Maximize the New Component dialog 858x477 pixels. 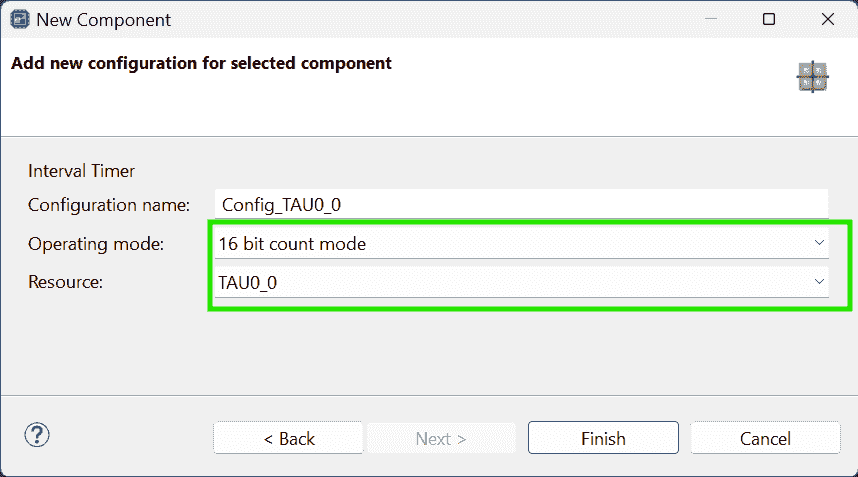pos(768,19)
